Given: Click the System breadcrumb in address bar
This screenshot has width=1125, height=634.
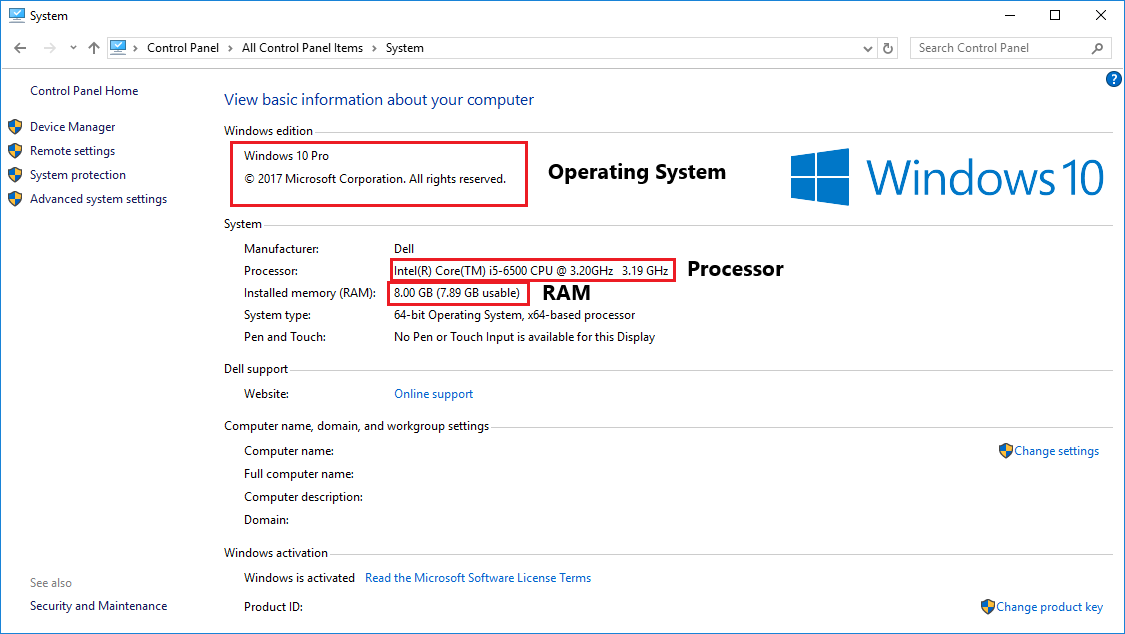Looking at the screenshot, I should tap(405, 48).
